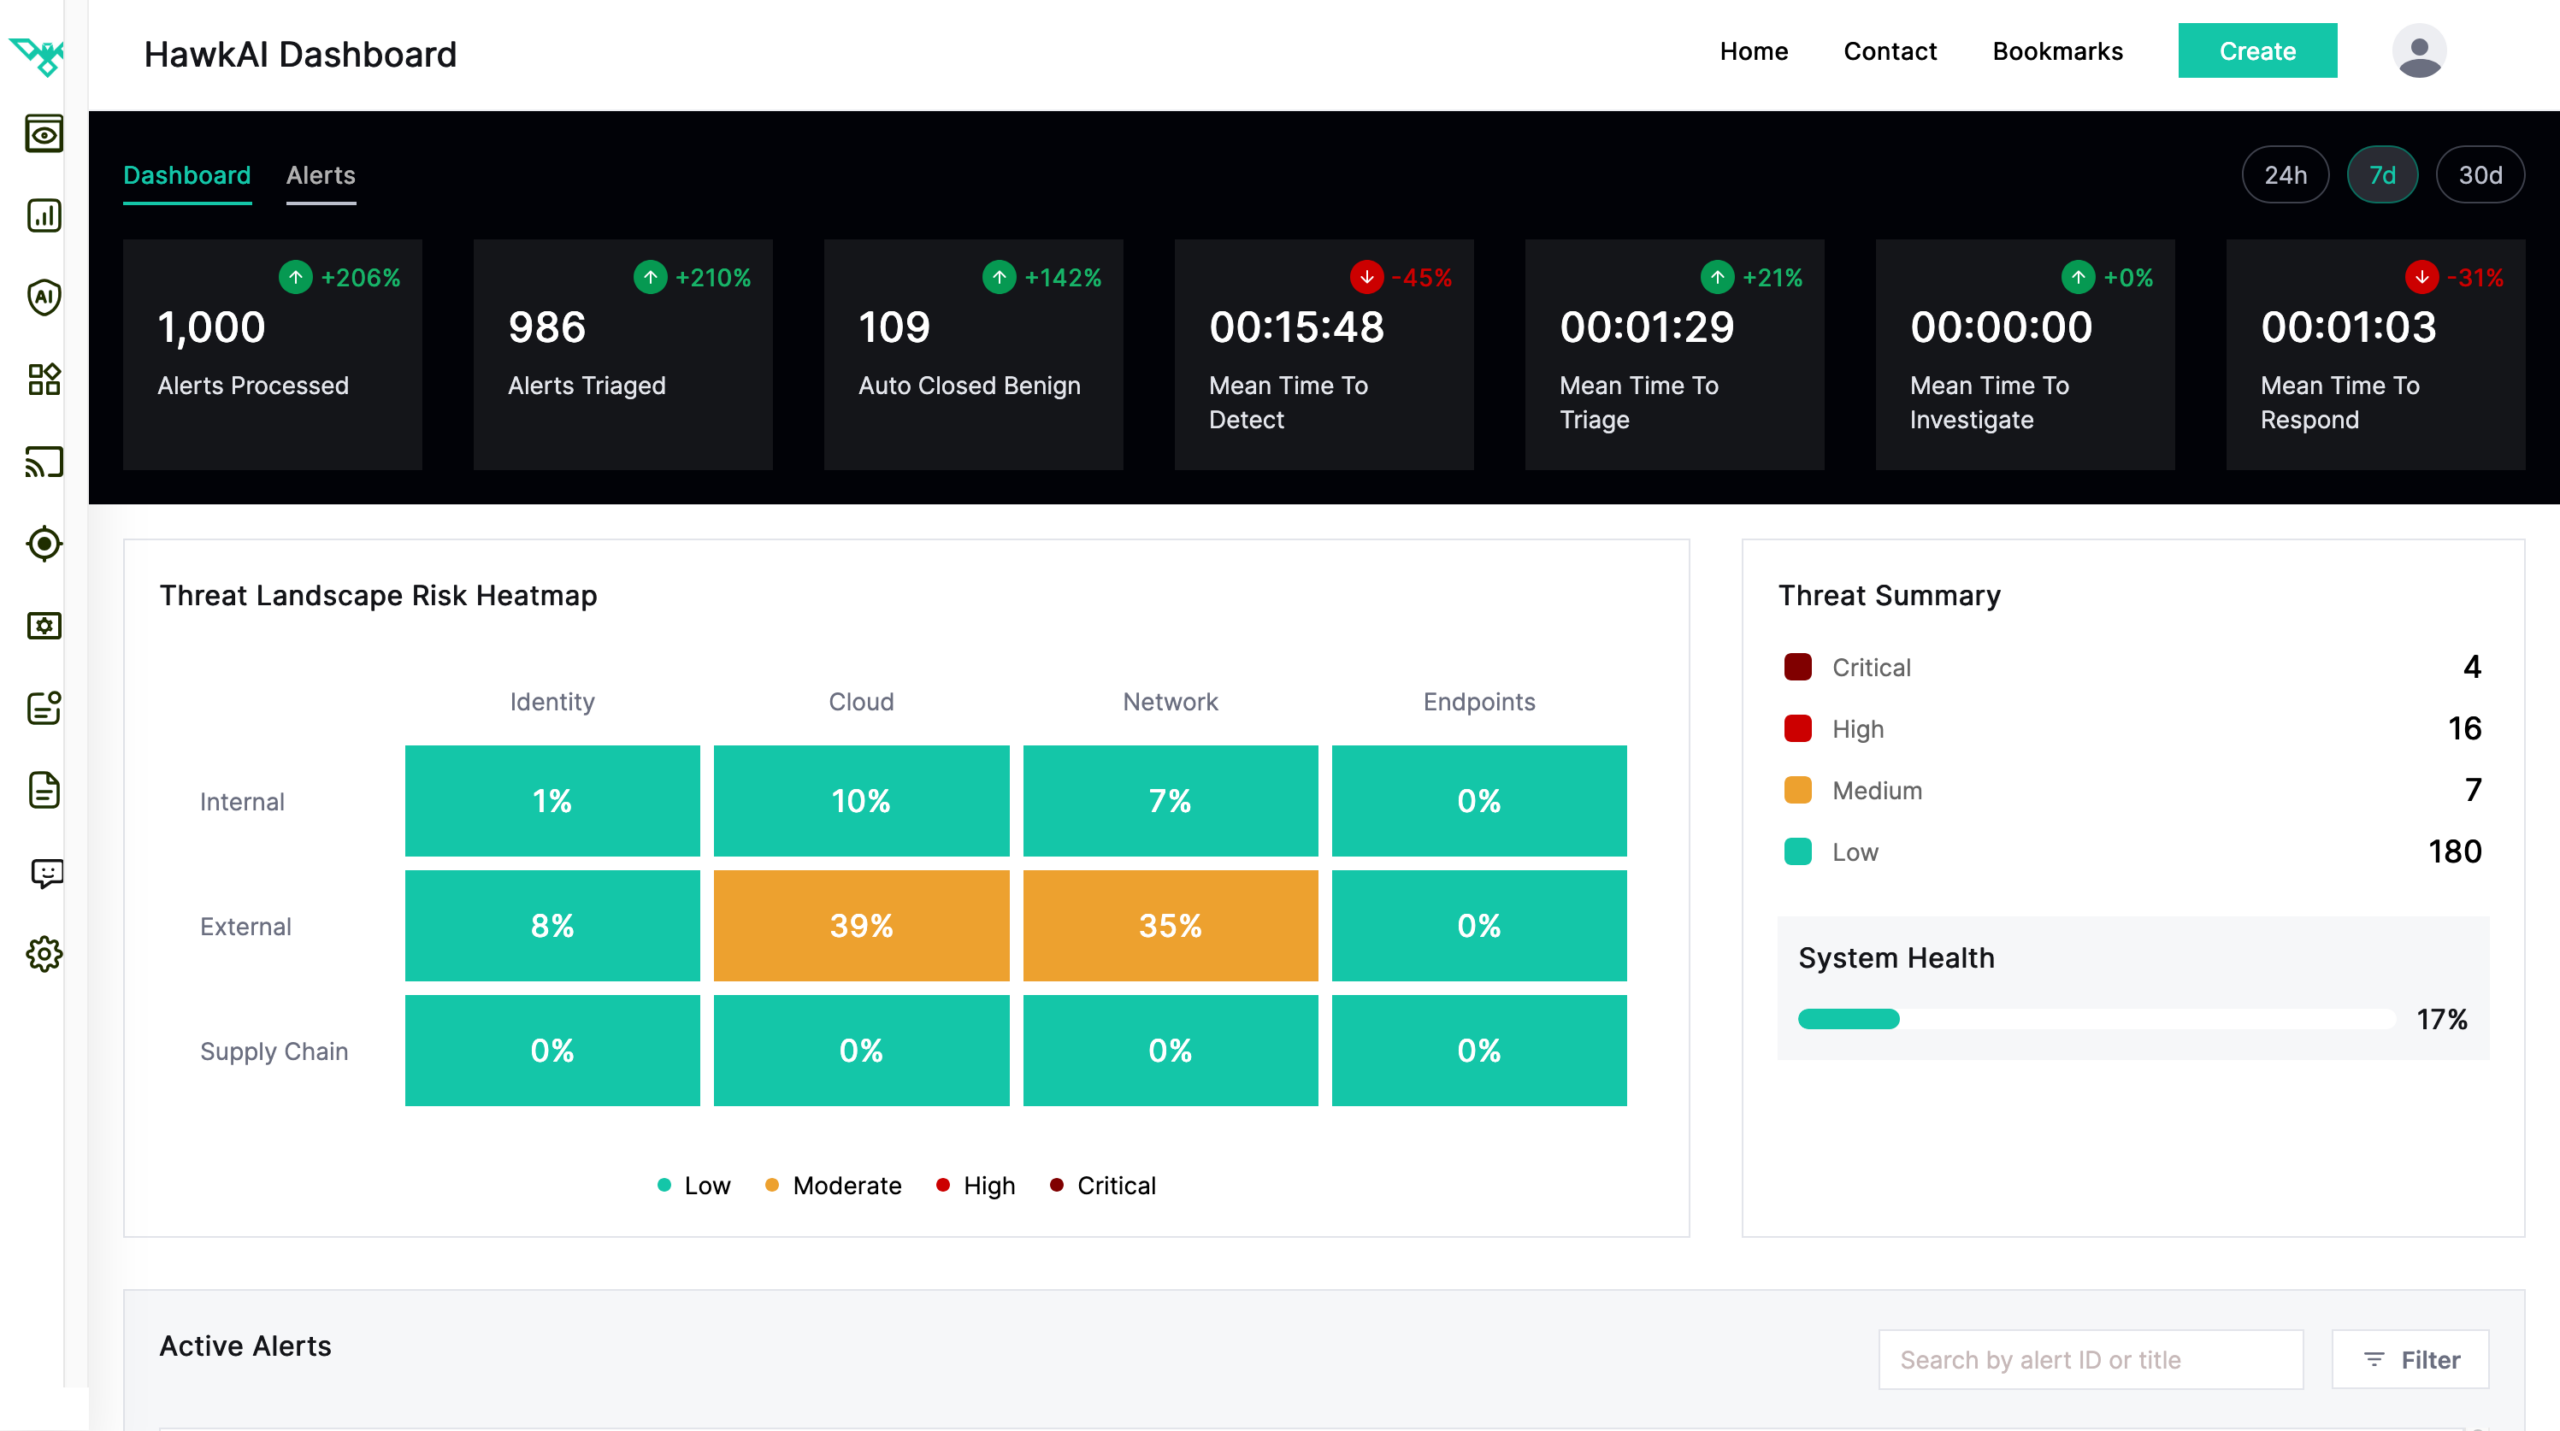Click the cast feed sidebar icon
This screenshot has width=2560, height=1431.
point(44,462)
